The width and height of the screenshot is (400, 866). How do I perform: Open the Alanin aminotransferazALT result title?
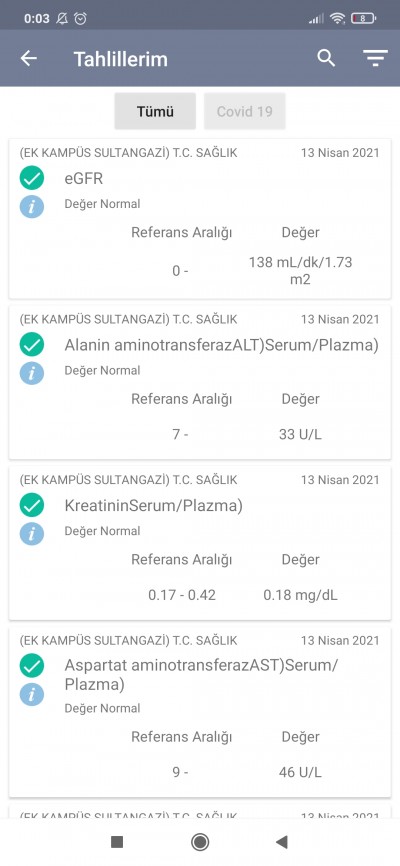click(x=222, y=345)
